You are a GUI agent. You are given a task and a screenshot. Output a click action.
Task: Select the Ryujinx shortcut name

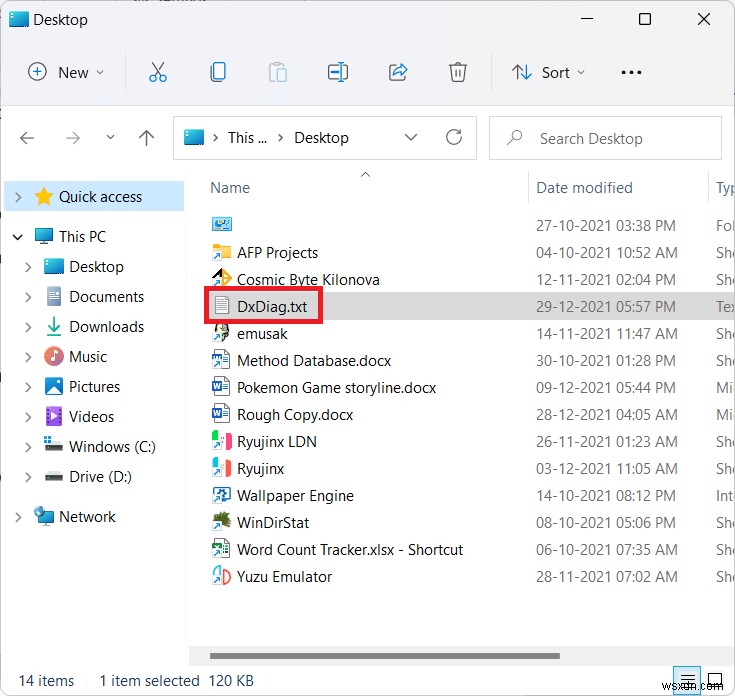(x=260, y=468)
